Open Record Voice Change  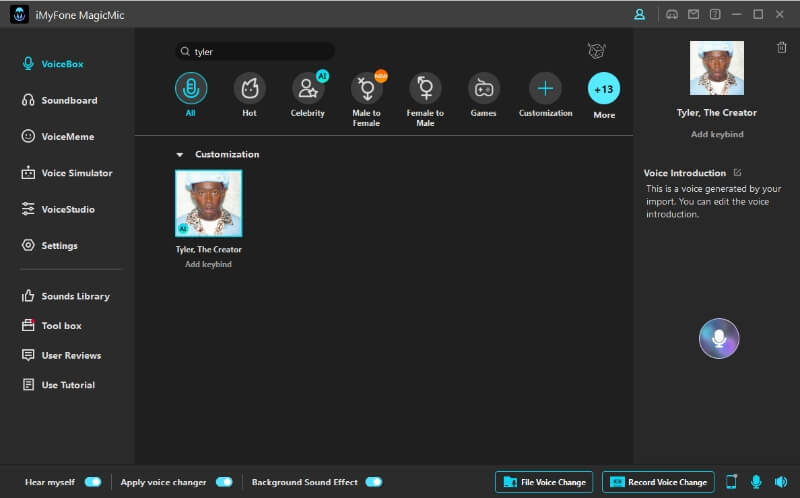pos(658,482)
